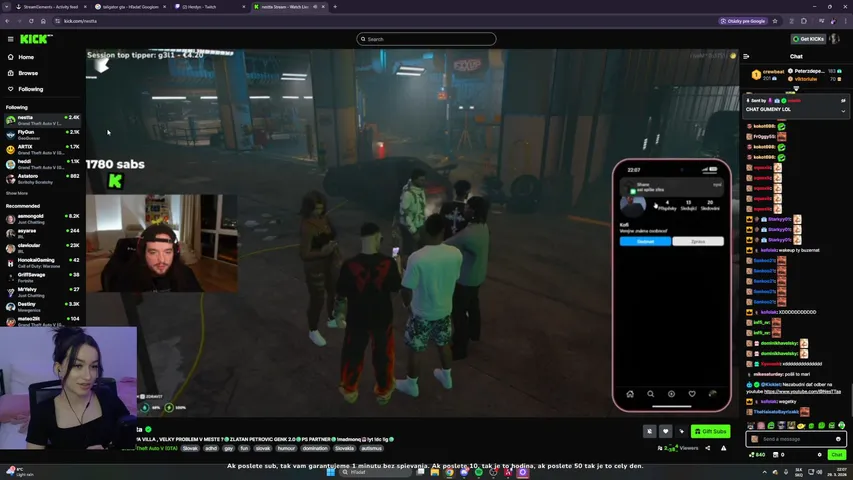853x480 pixels.
Task: Click the 840 channel points balance
Action: pos(757,455)
